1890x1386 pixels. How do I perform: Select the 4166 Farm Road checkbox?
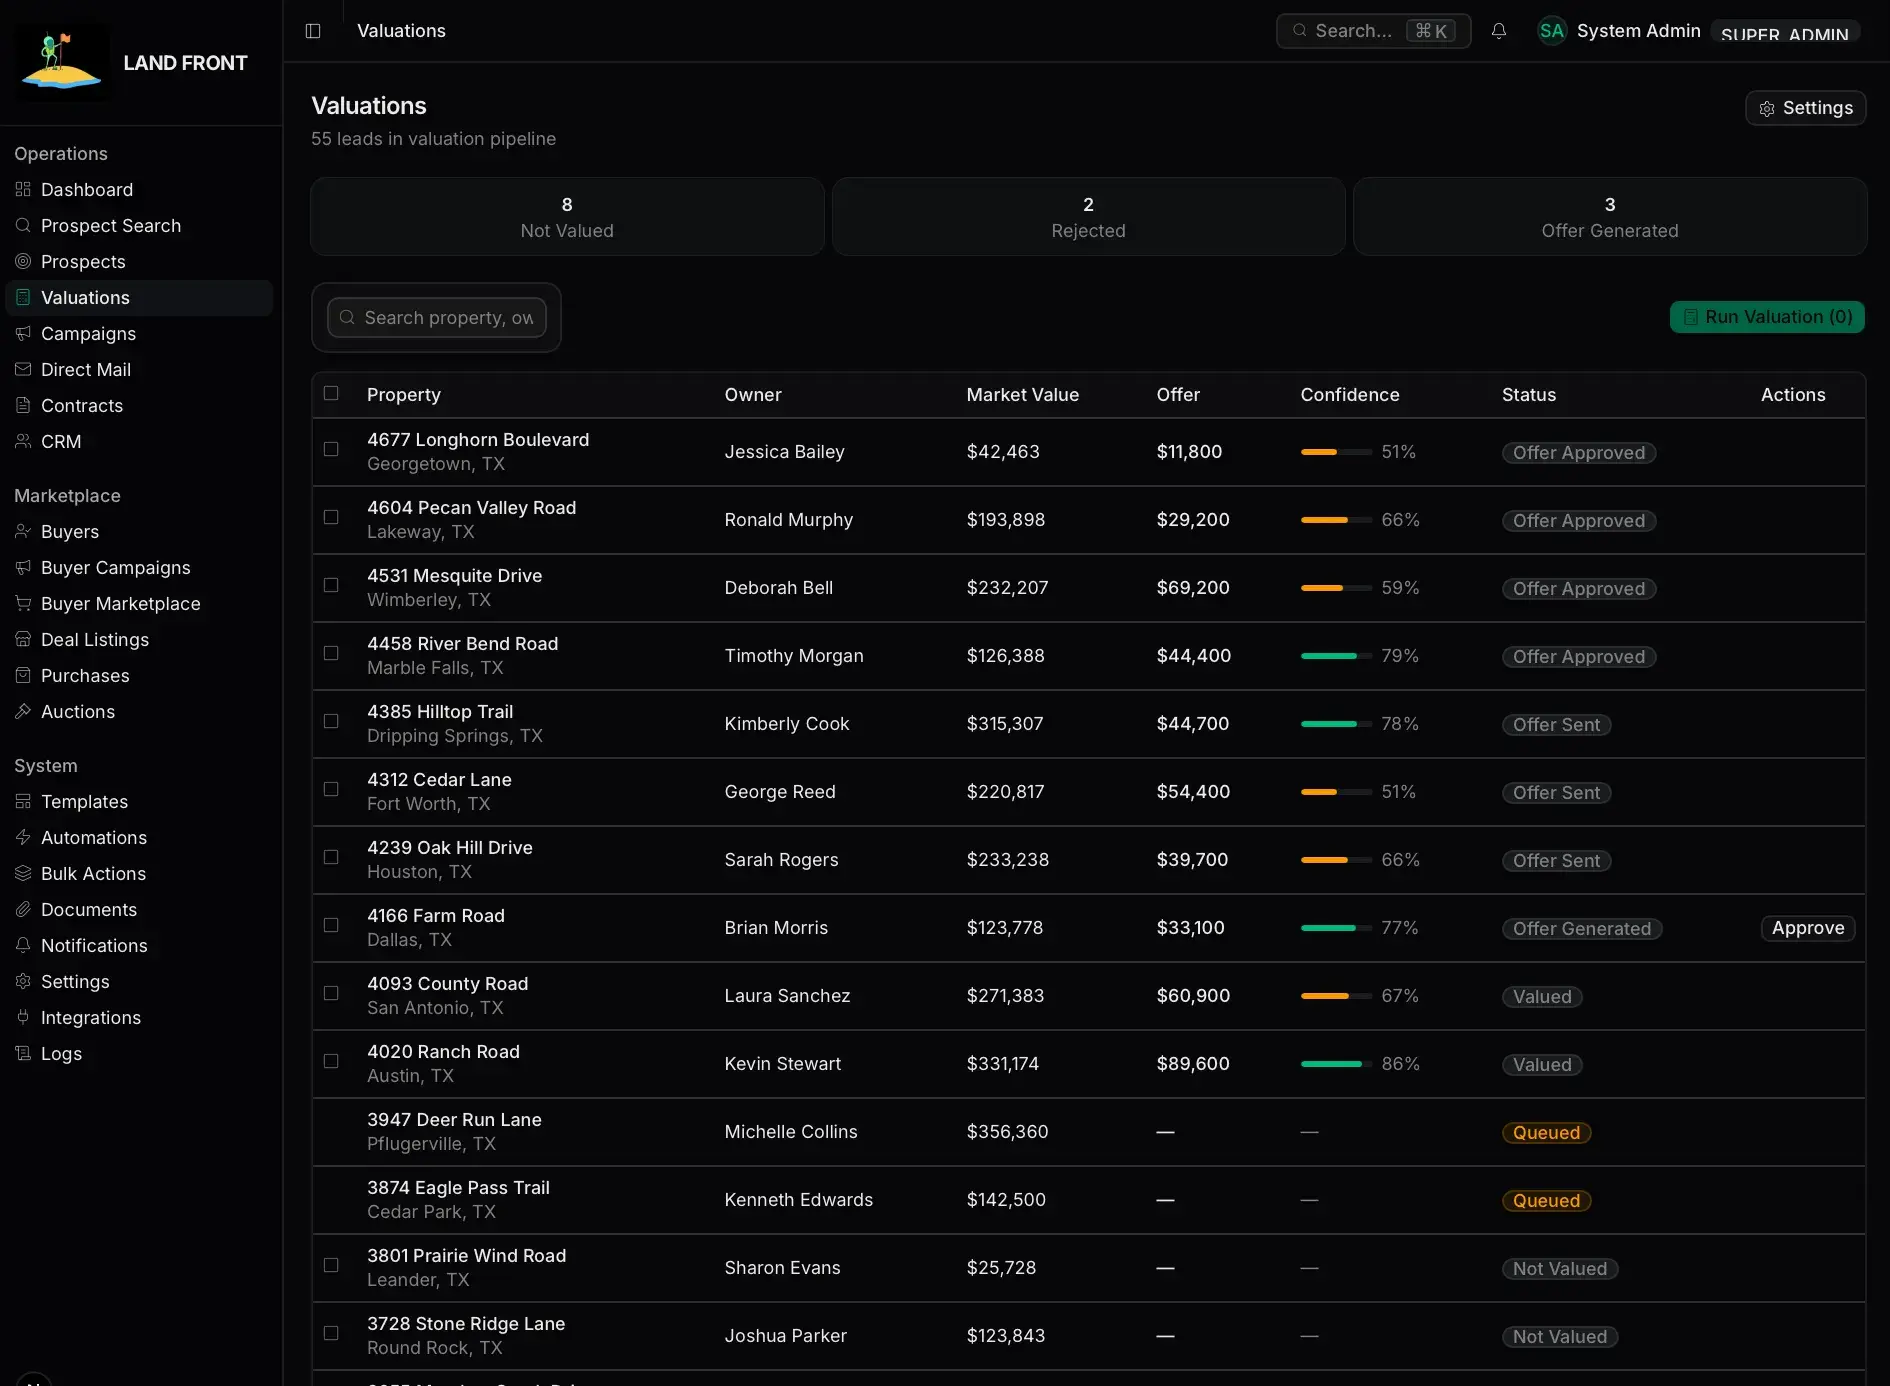[331, 925]
